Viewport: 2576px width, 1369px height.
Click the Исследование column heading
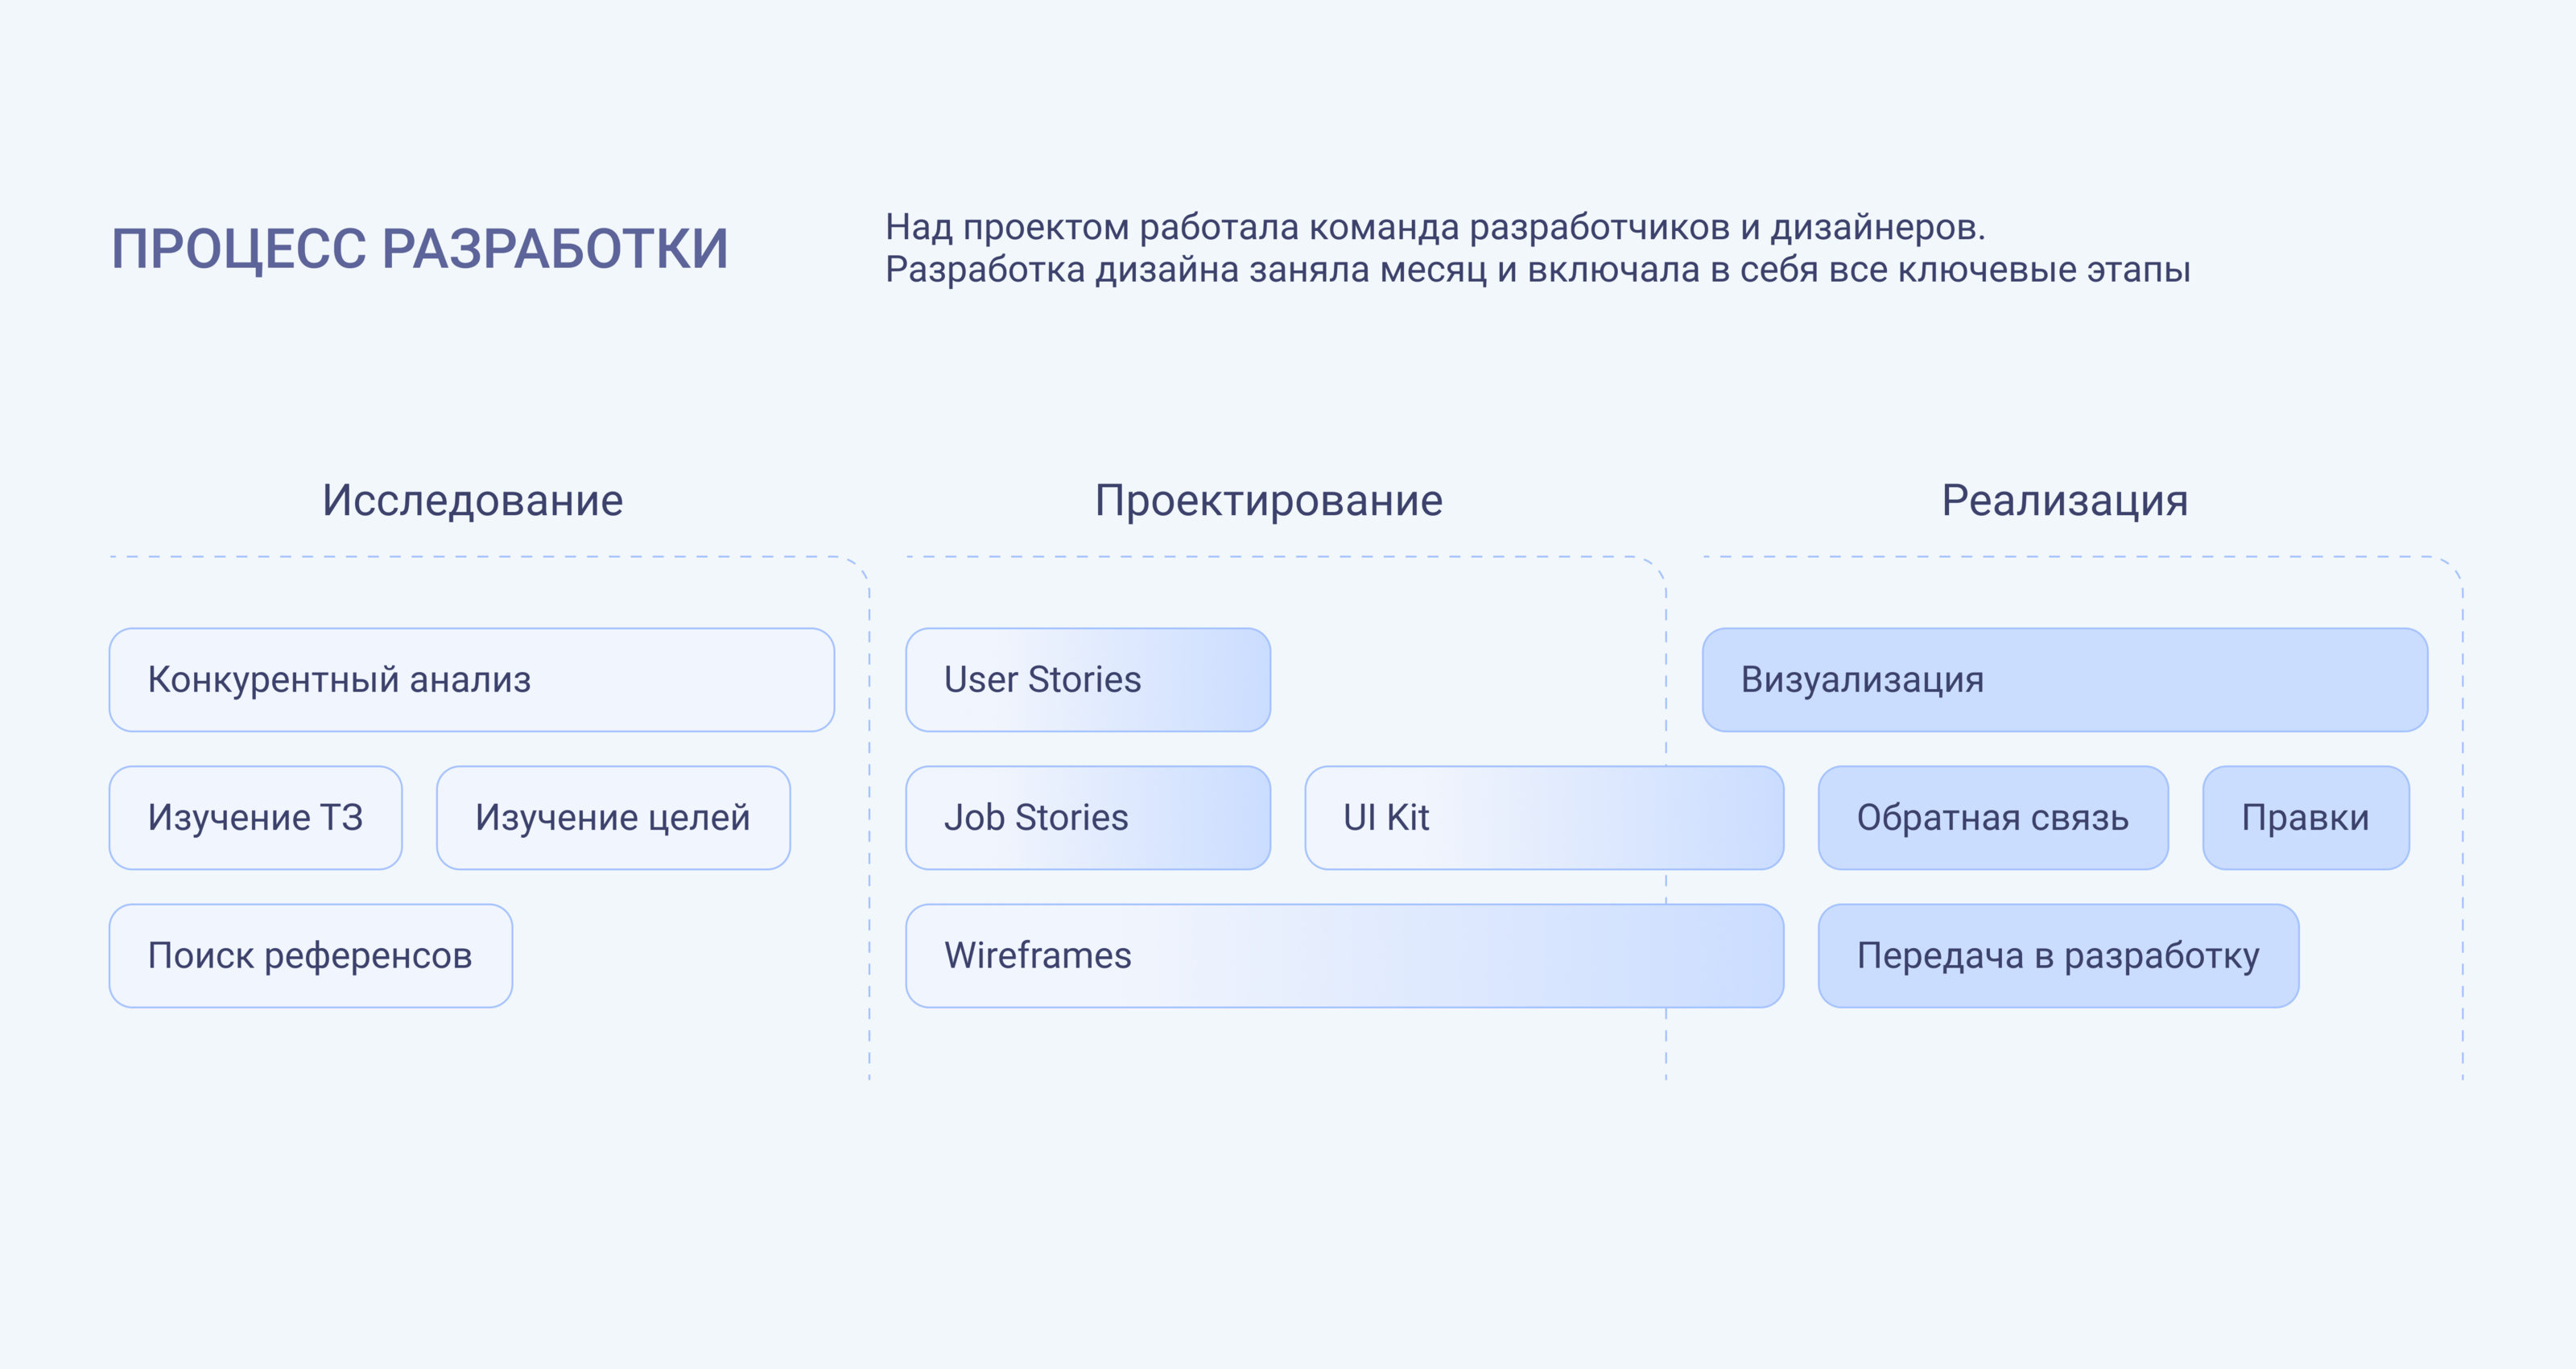click(472, 500)
